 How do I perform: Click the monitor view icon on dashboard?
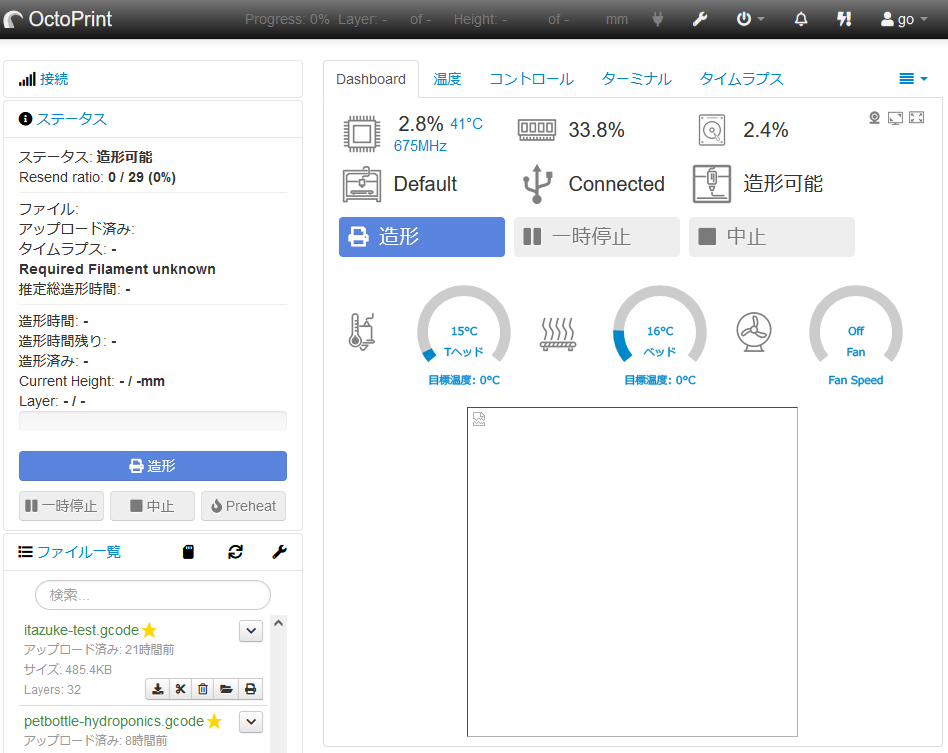coord(895,118)
